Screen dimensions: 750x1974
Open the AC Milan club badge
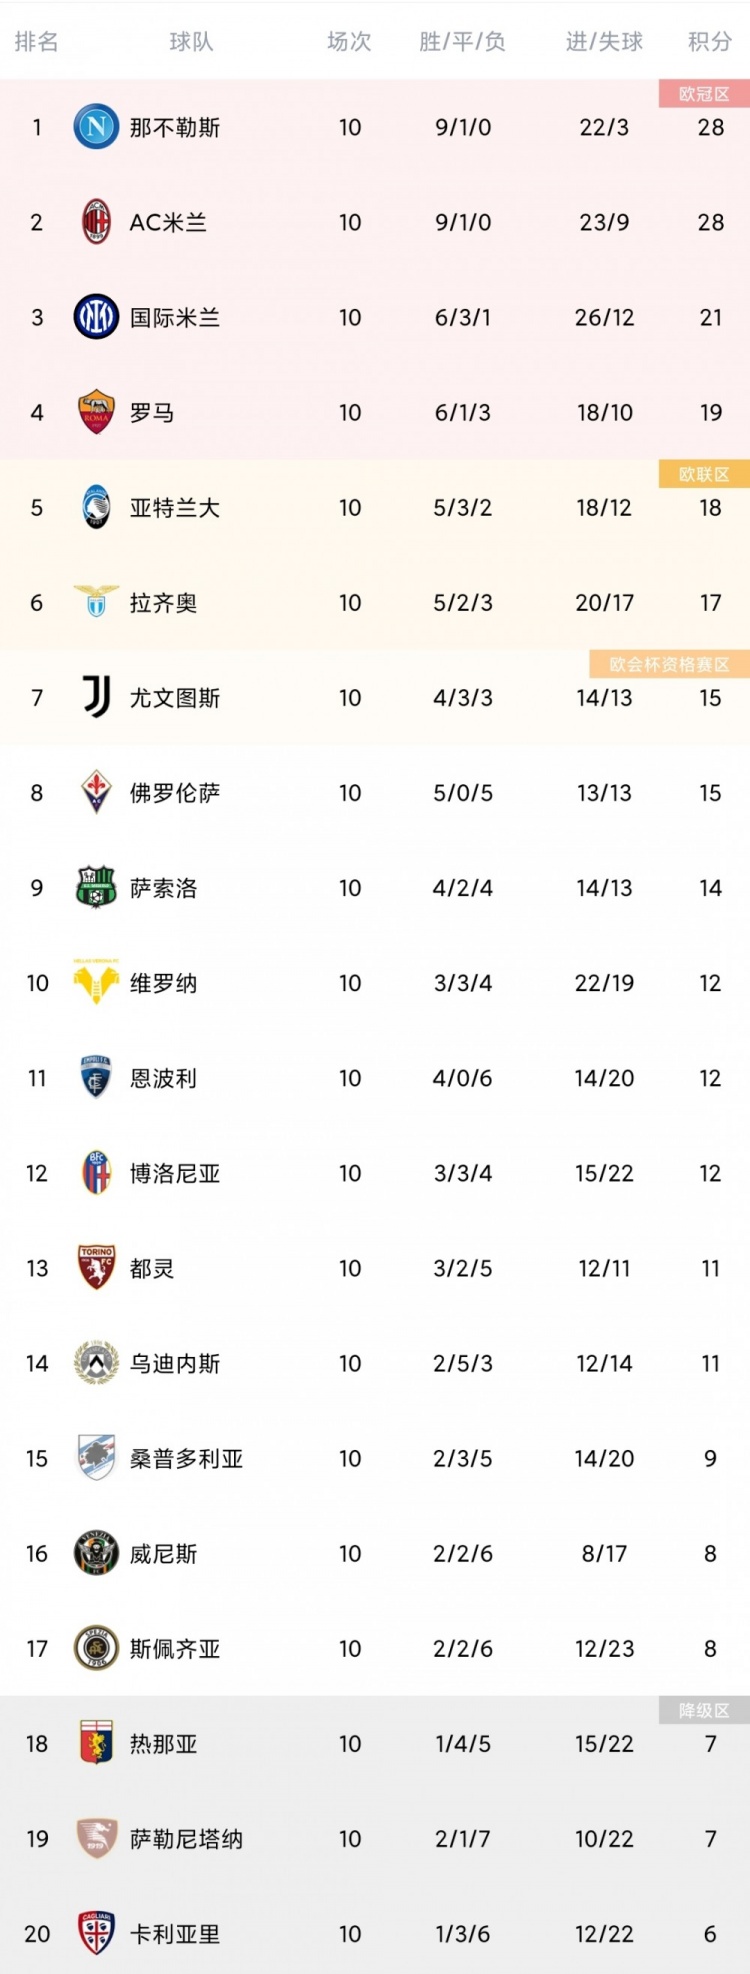[x=96, y=222]
